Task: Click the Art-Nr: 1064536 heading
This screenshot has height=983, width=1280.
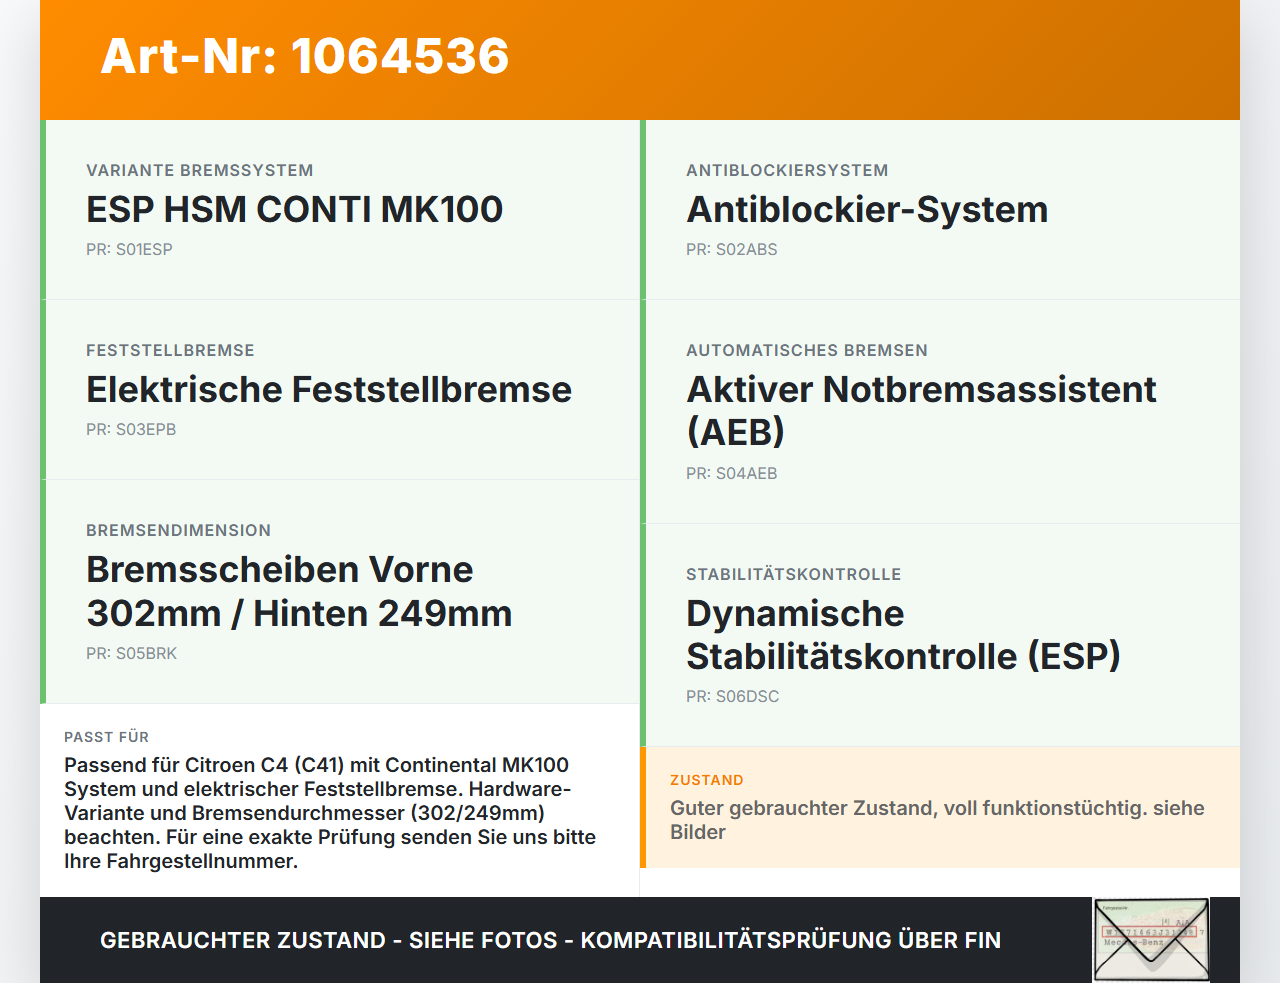Action: coord(305,56)
